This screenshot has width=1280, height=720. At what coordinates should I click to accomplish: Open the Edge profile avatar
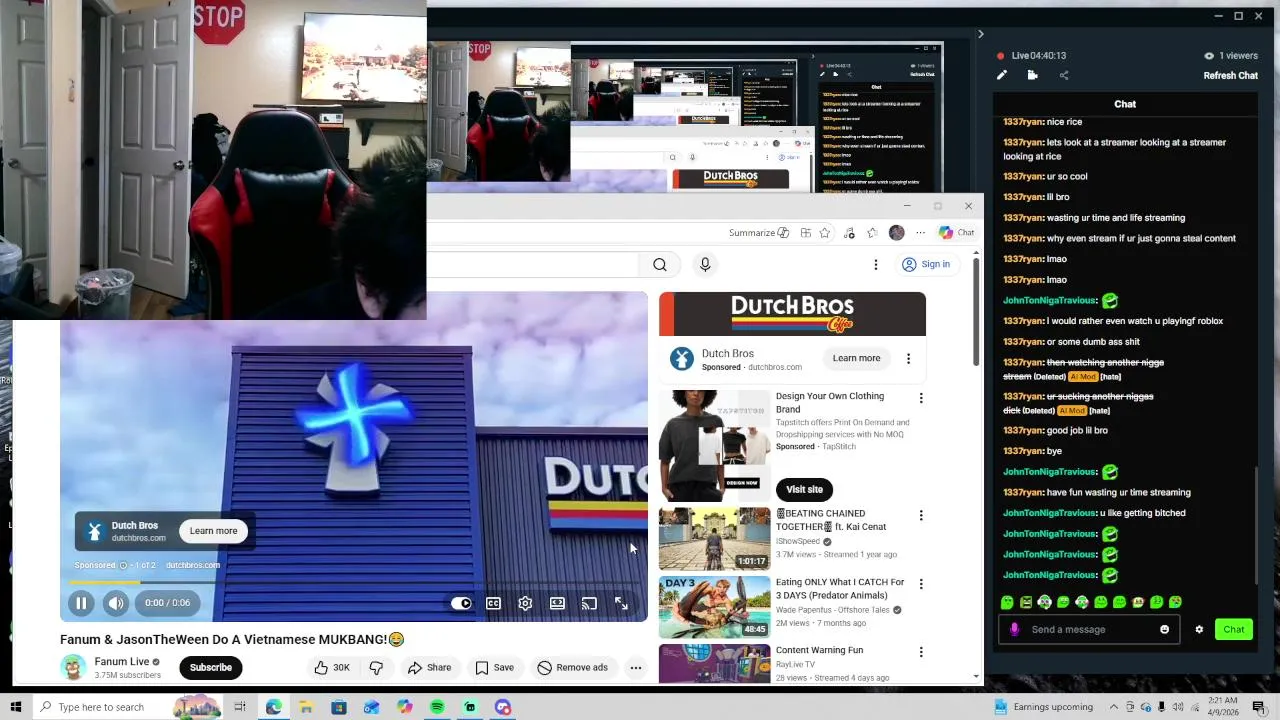click(896, 233)
